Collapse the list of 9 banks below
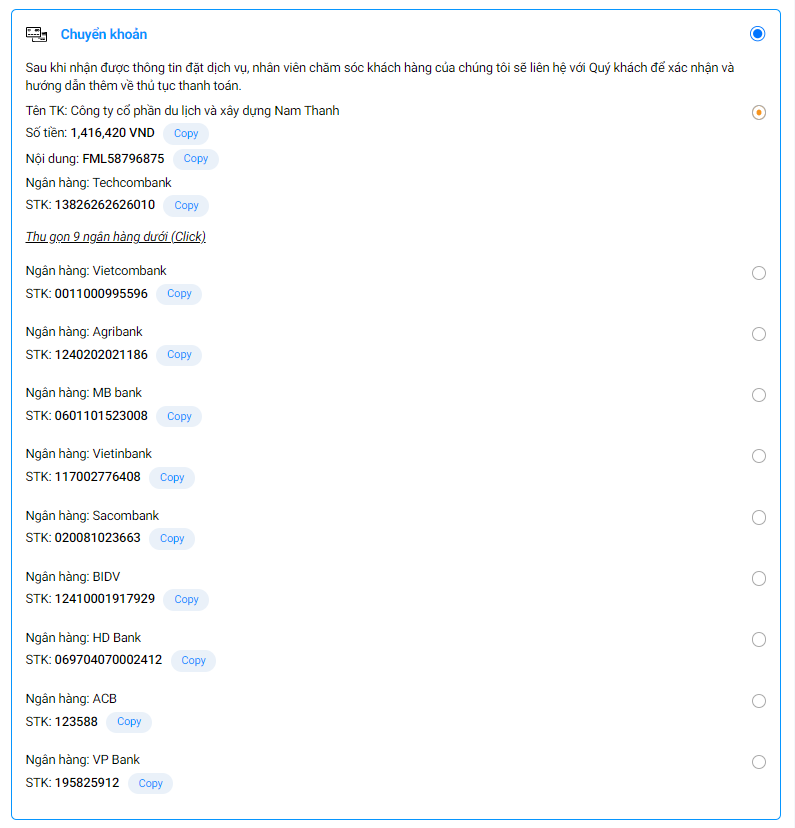This screenshot has height=828, width=795. pyautogui.click(x=115, y=237)
